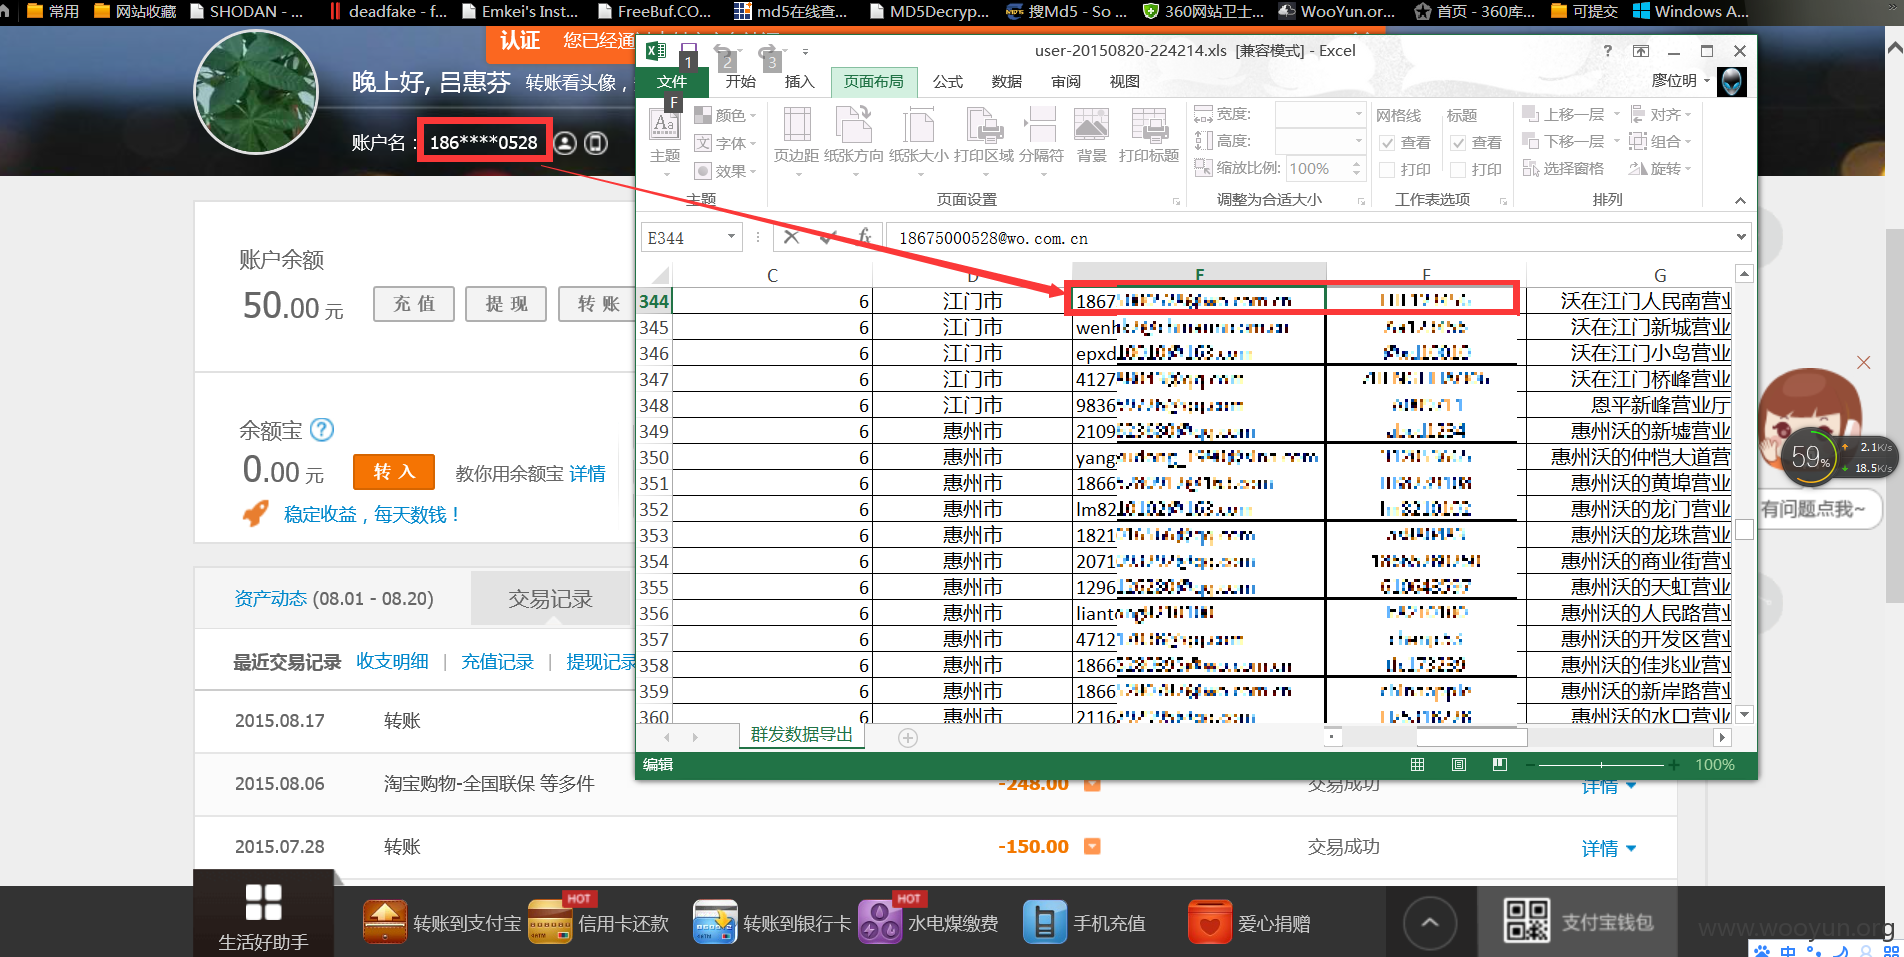This screenshot has height=957, width=1904.
Task: Open the File (文件) tab
Action: (672, 81)
